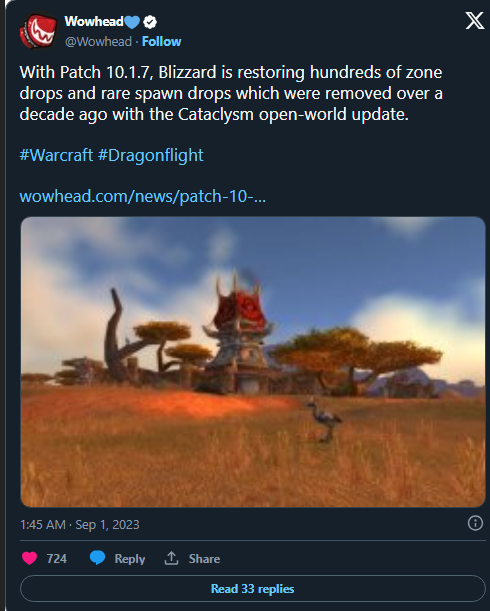Open the @Wowhead handle
490x611 pixels.
click(x=98, y=41)
